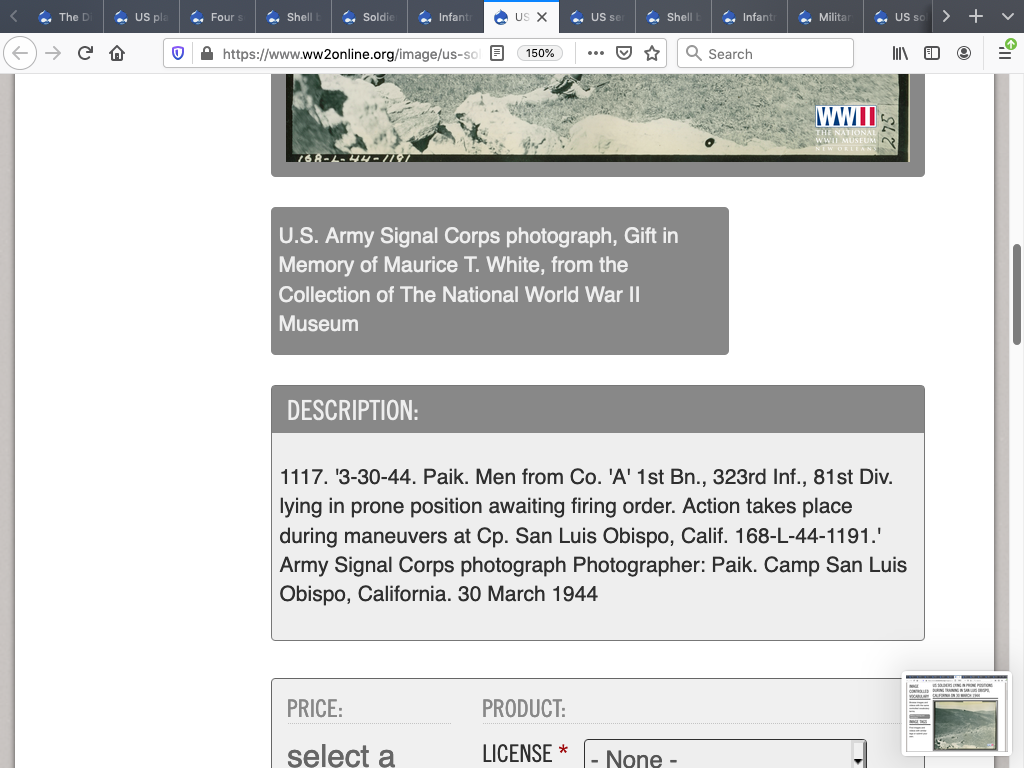Open a new browser tab
The height and width of the screenshot is (768, 1024).
coord(976,17)
